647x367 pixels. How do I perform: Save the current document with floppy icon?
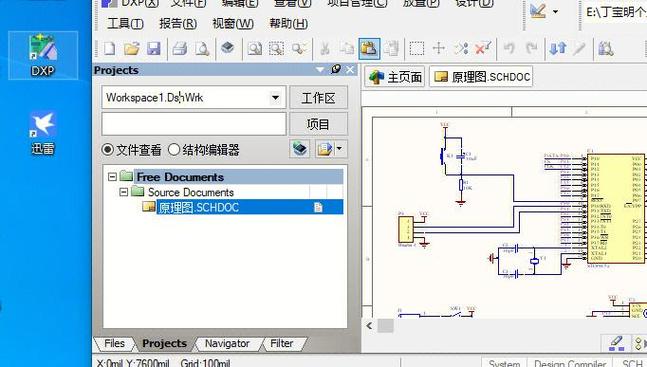point(153,49)
